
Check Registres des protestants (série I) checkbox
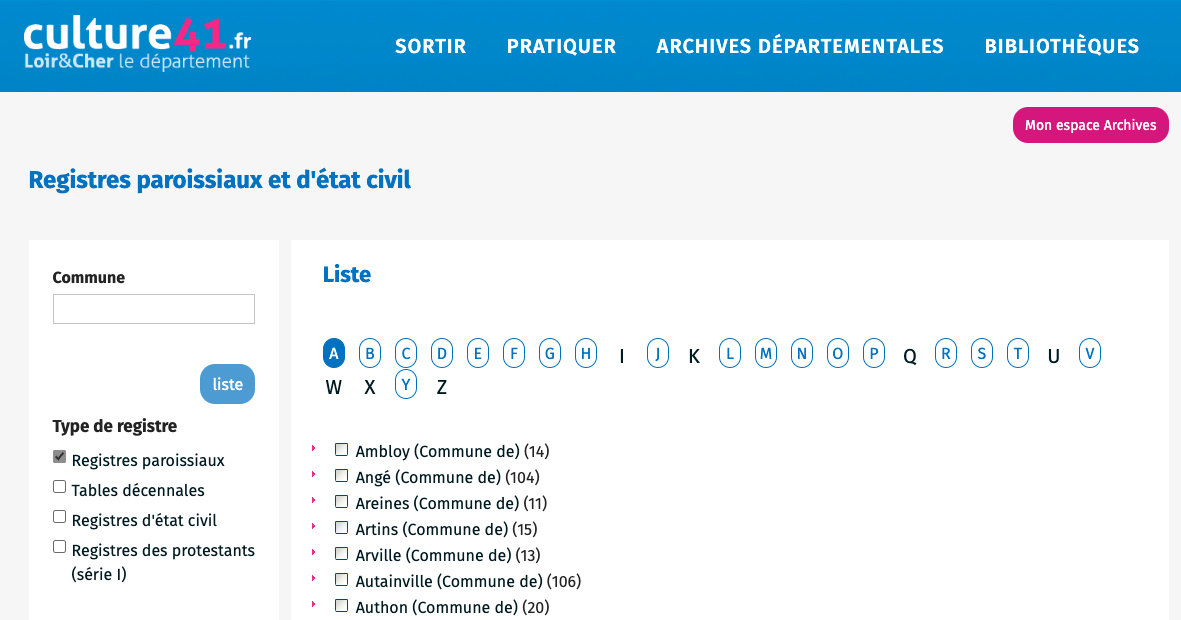pos(60,548)
